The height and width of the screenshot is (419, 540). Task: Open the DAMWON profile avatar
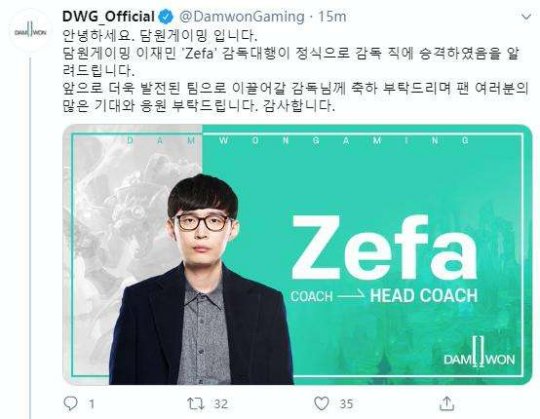(30, 32)
